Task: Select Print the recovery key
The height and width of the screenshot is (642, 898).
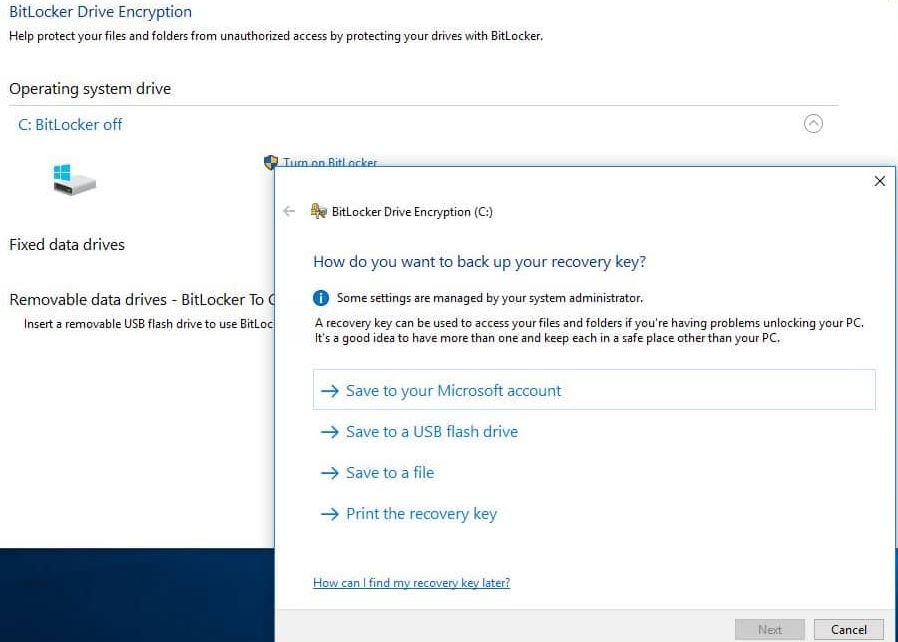Action: click(x=420, y=513)
